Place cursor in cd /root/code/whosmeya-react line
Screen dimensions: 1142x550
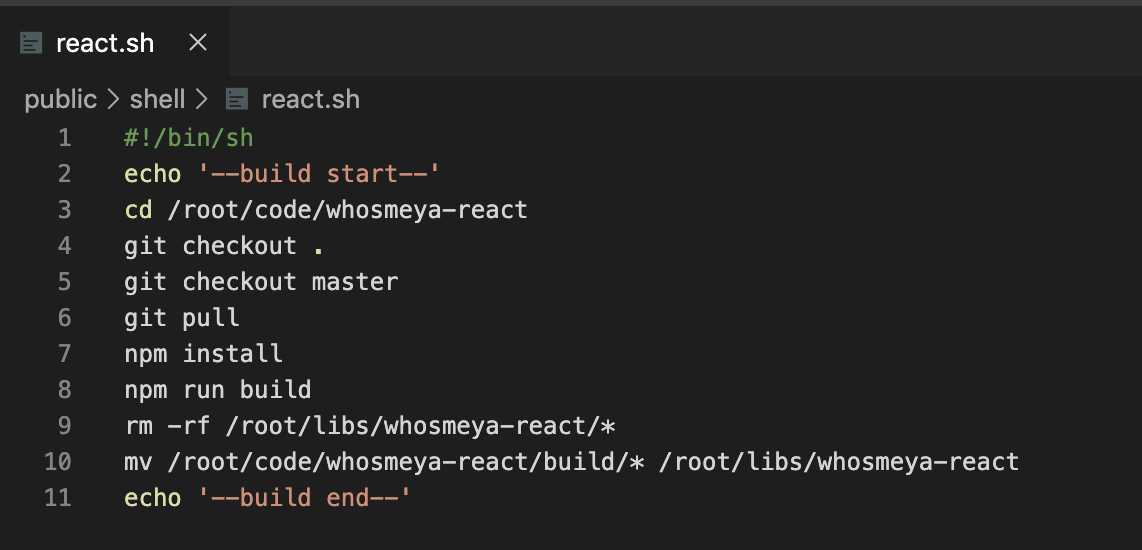pyautogui.click(x=326, y=210)
